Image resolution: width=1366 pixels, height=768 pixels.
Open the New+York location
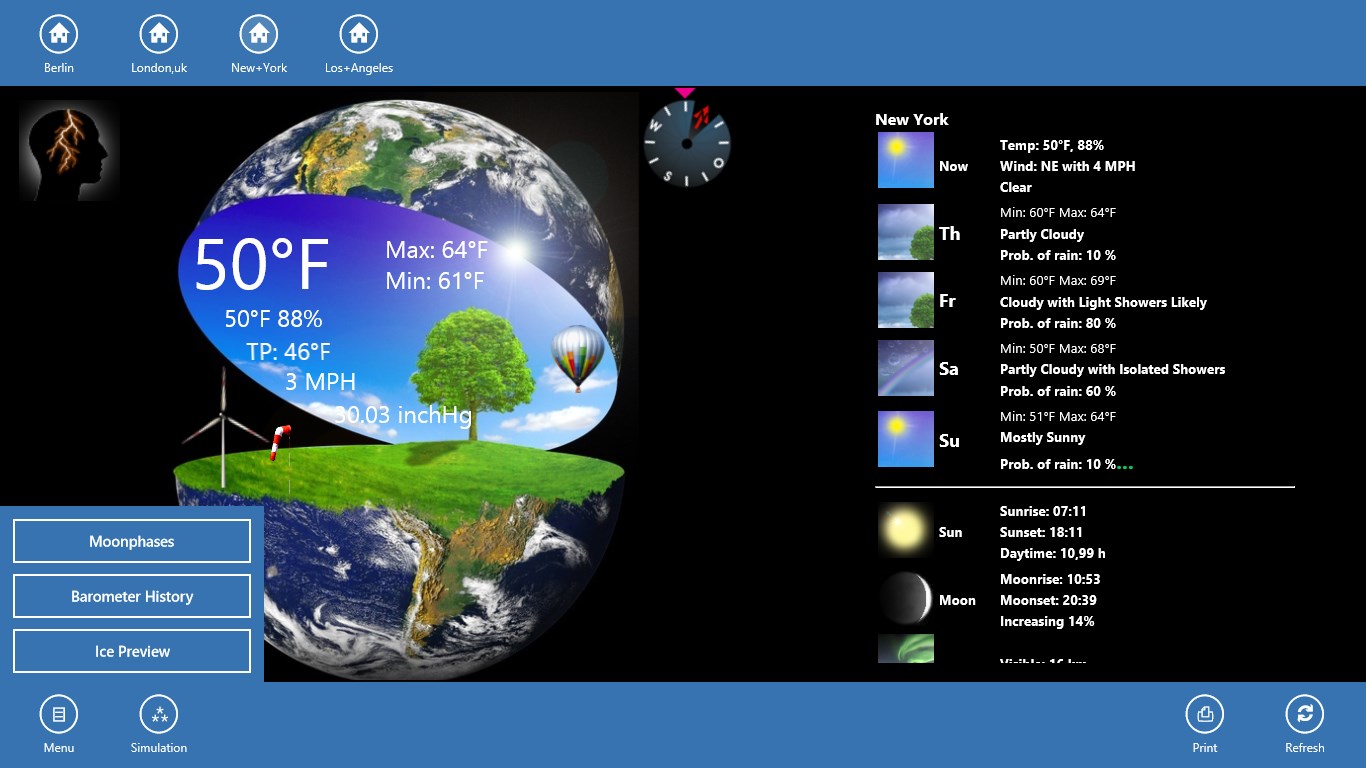point(259,35)
